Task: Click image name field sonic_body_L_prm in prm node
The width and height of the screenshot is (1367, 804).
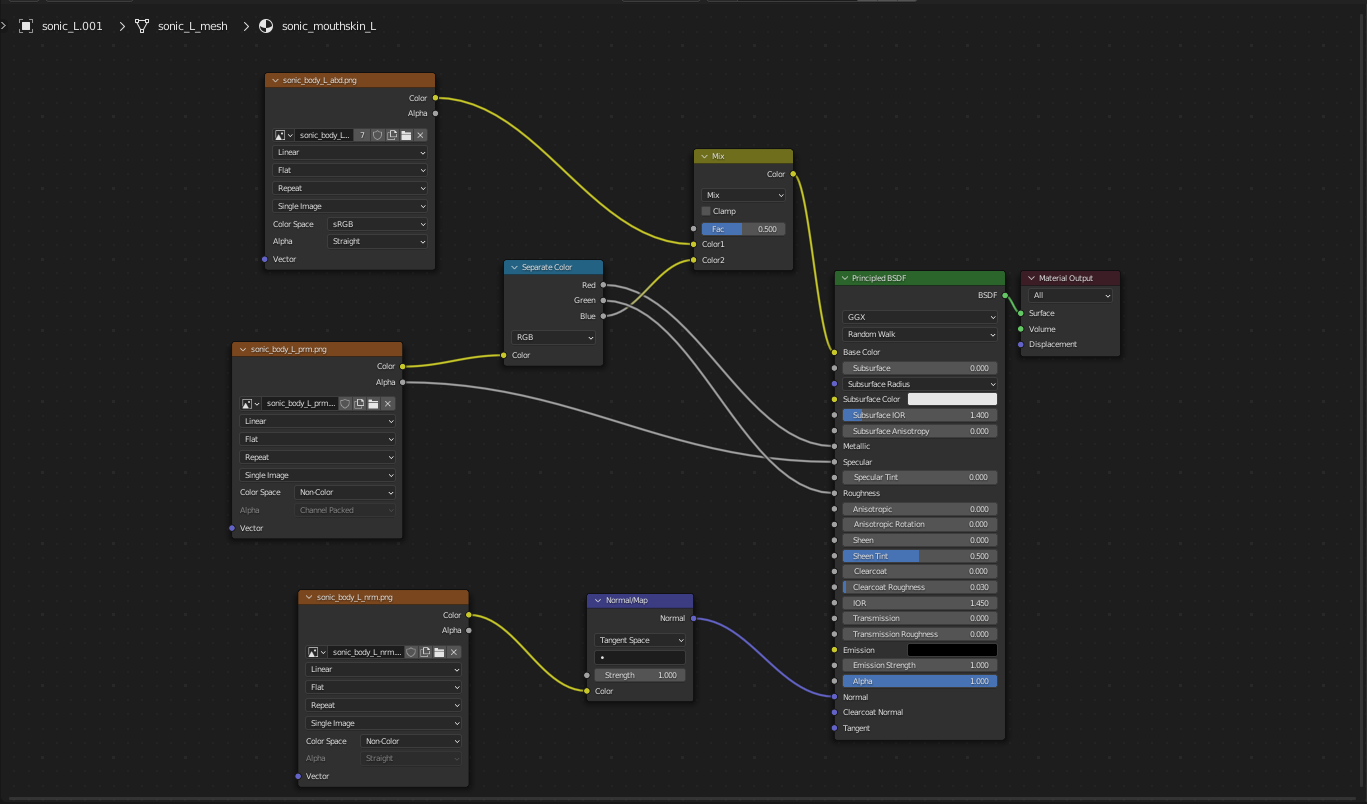Action: coord(301,404)
